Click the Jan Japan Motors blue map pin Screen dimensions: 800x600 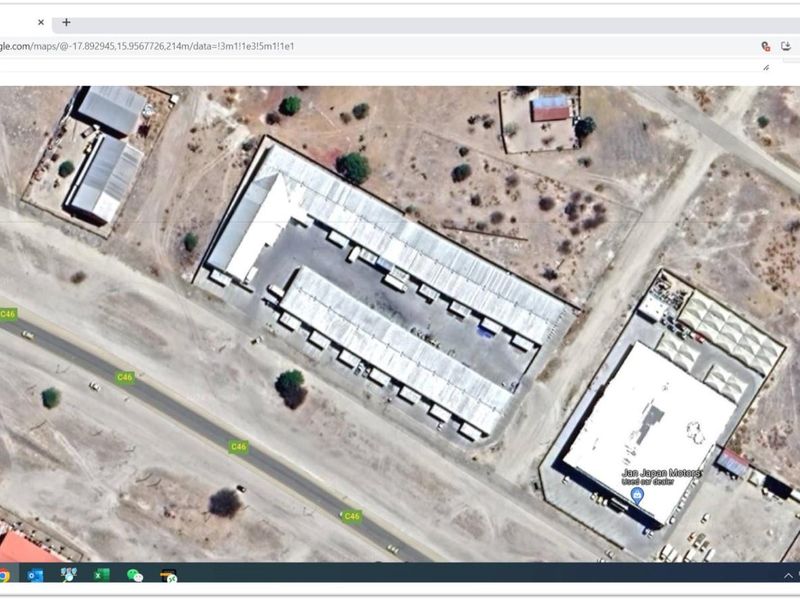click(637, 495)
